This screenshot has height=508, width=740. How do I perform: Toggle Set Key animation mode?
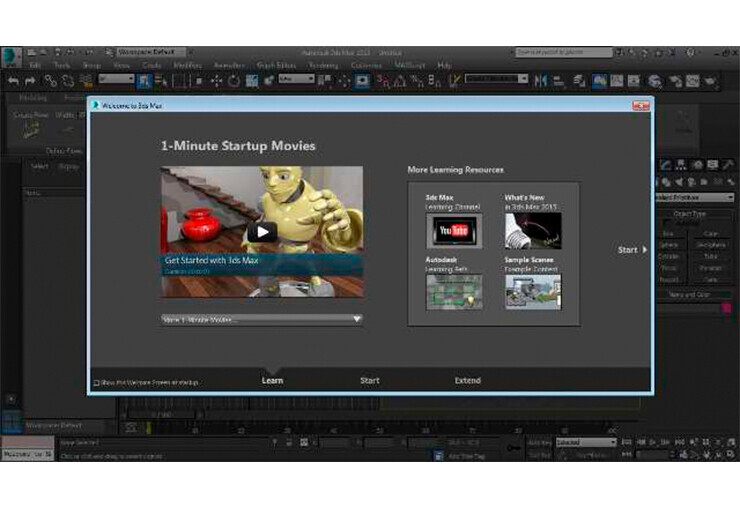(x=539, y=455)
